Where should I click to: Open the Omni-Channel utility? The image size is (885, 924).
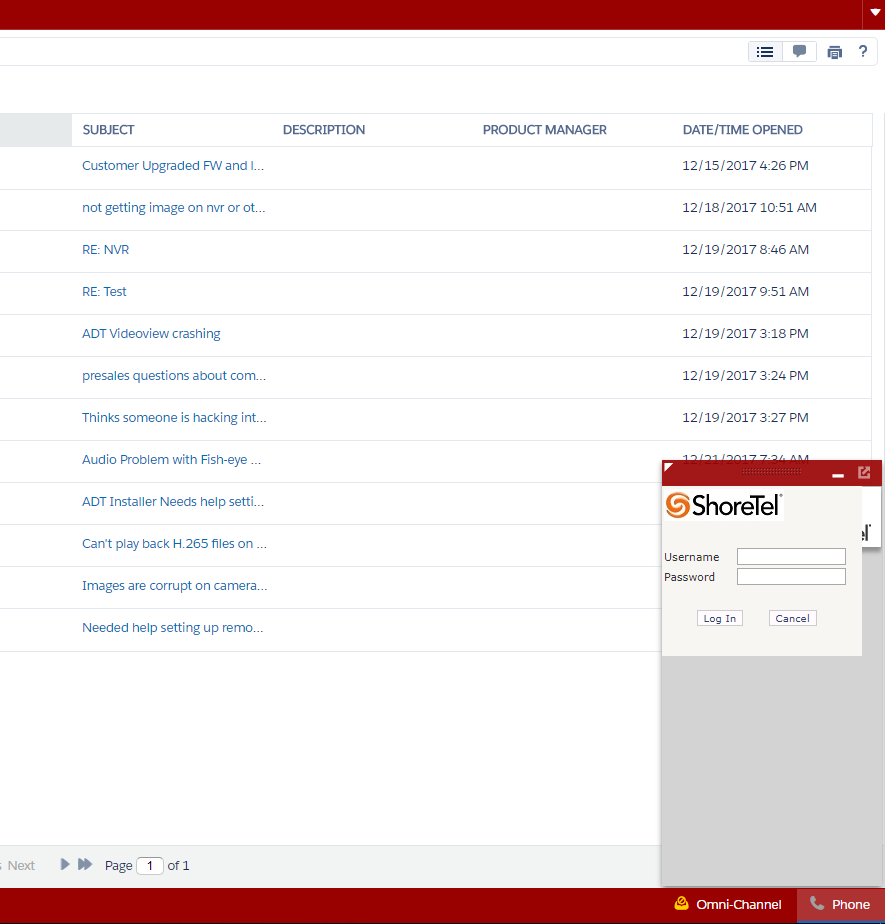pos(728,905)
